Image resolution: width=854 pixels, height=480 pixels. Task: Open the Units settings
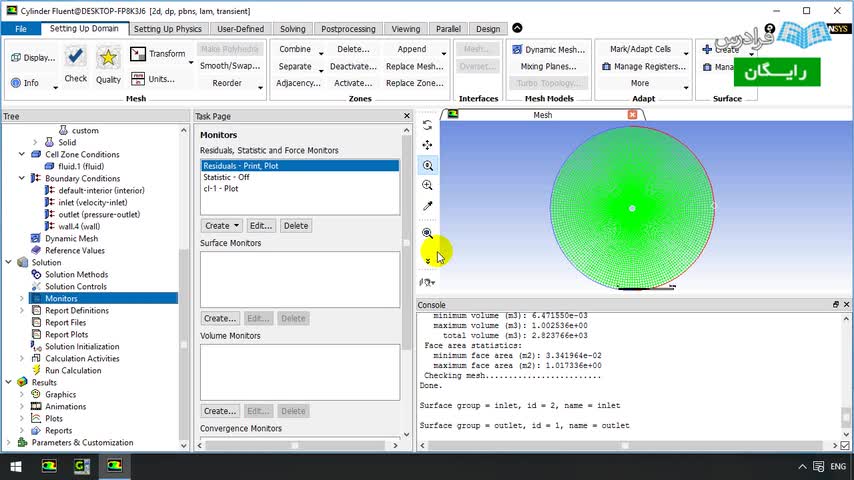click(152, 79)
